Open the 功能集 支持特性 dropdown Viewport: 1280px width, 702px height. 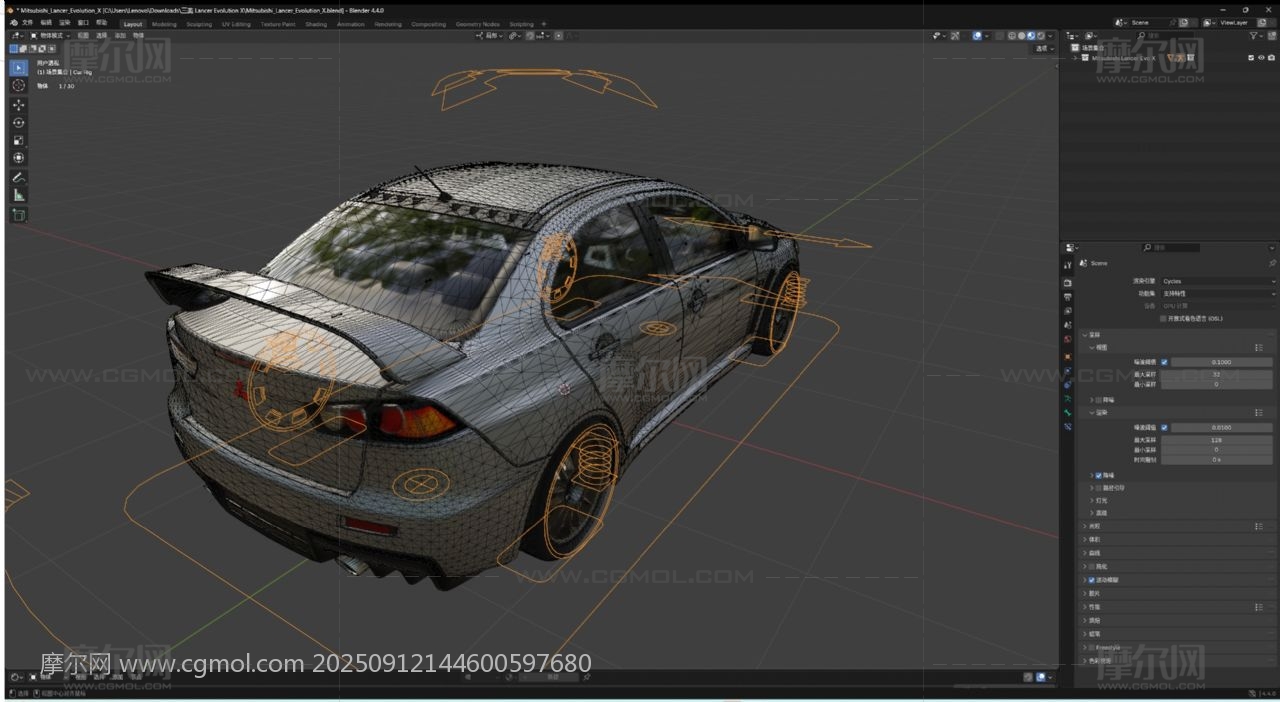(x=1218, y=294)
